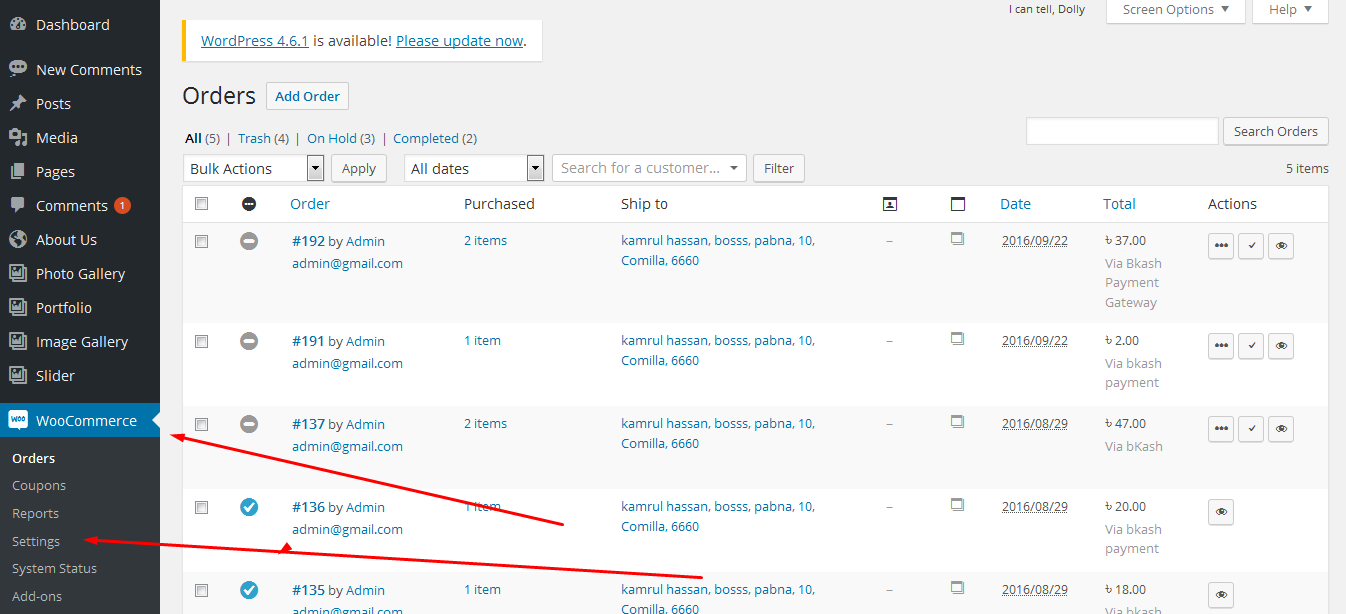Viewport: 1346px width, 614px height.
Task: Click the customer message column header icon
Action: click(890, 204)
